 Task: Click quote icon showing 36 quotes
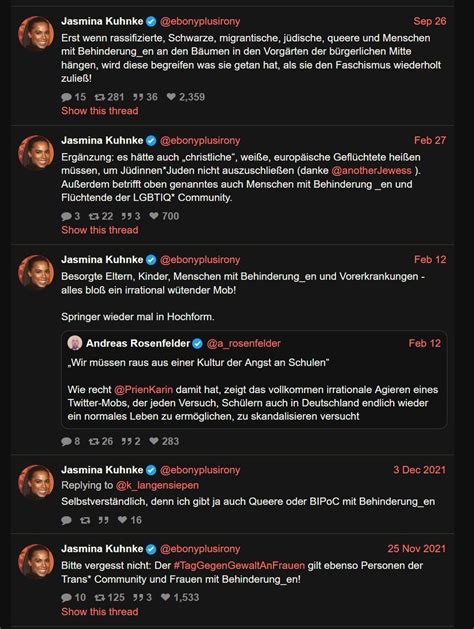[x=138, y=97]
